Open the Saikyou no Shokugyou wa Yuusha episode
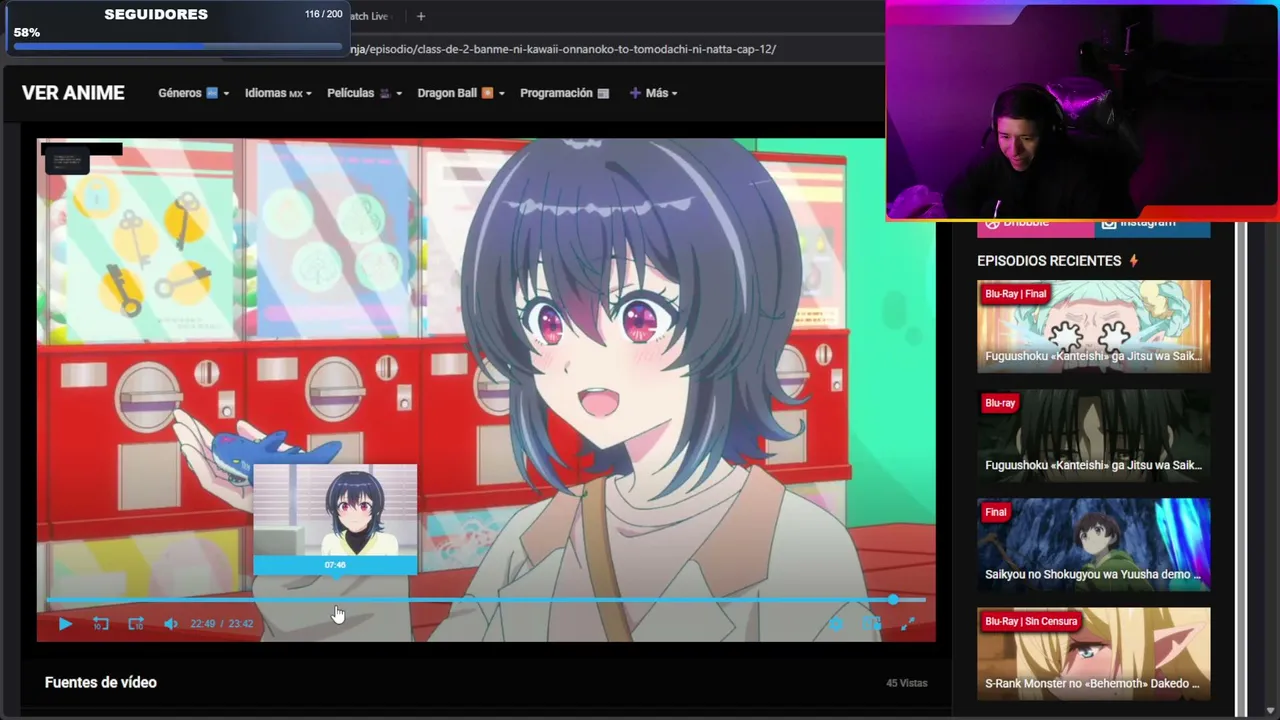This screenshot has height=720, width=1280. [1093, 545]
